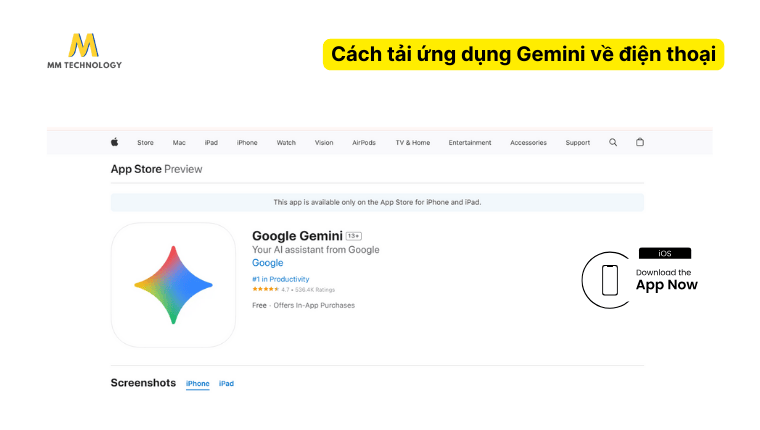This screenshot has height=430, width=760.
Task: Open the search magnifier icon
Action: point(613,142)
